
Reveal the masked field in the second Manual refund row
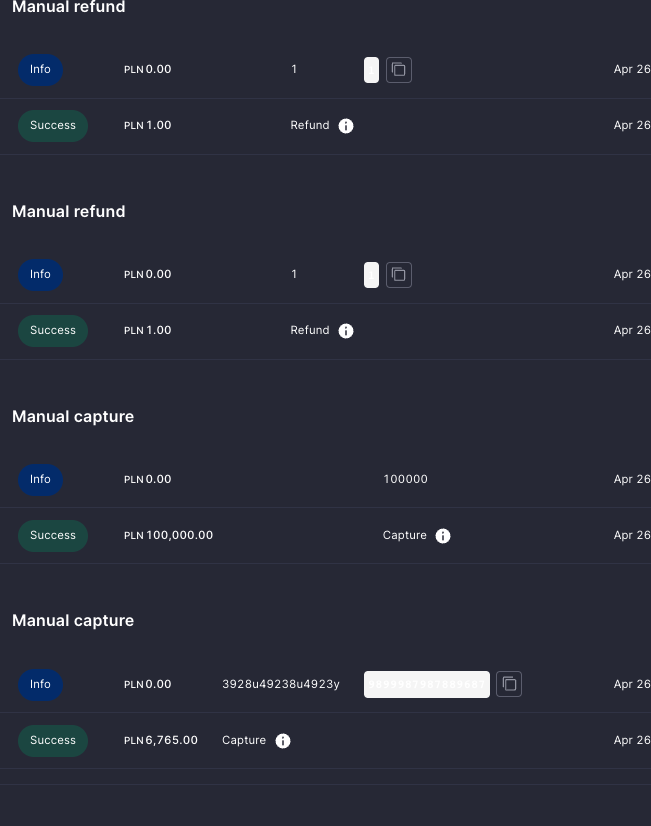click(371, 275)
